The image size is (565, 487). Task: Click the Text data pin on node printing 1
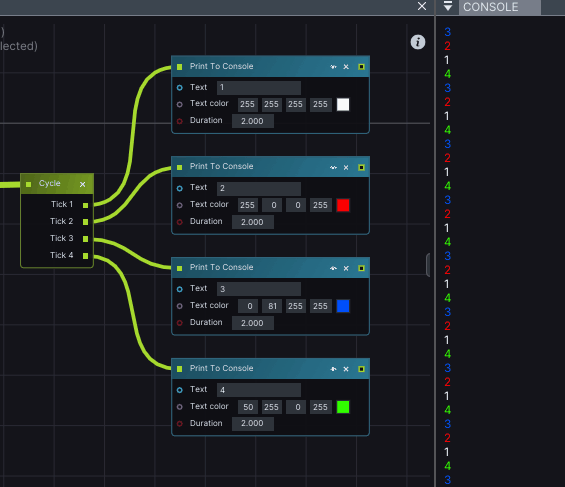(x=179, y=88)
